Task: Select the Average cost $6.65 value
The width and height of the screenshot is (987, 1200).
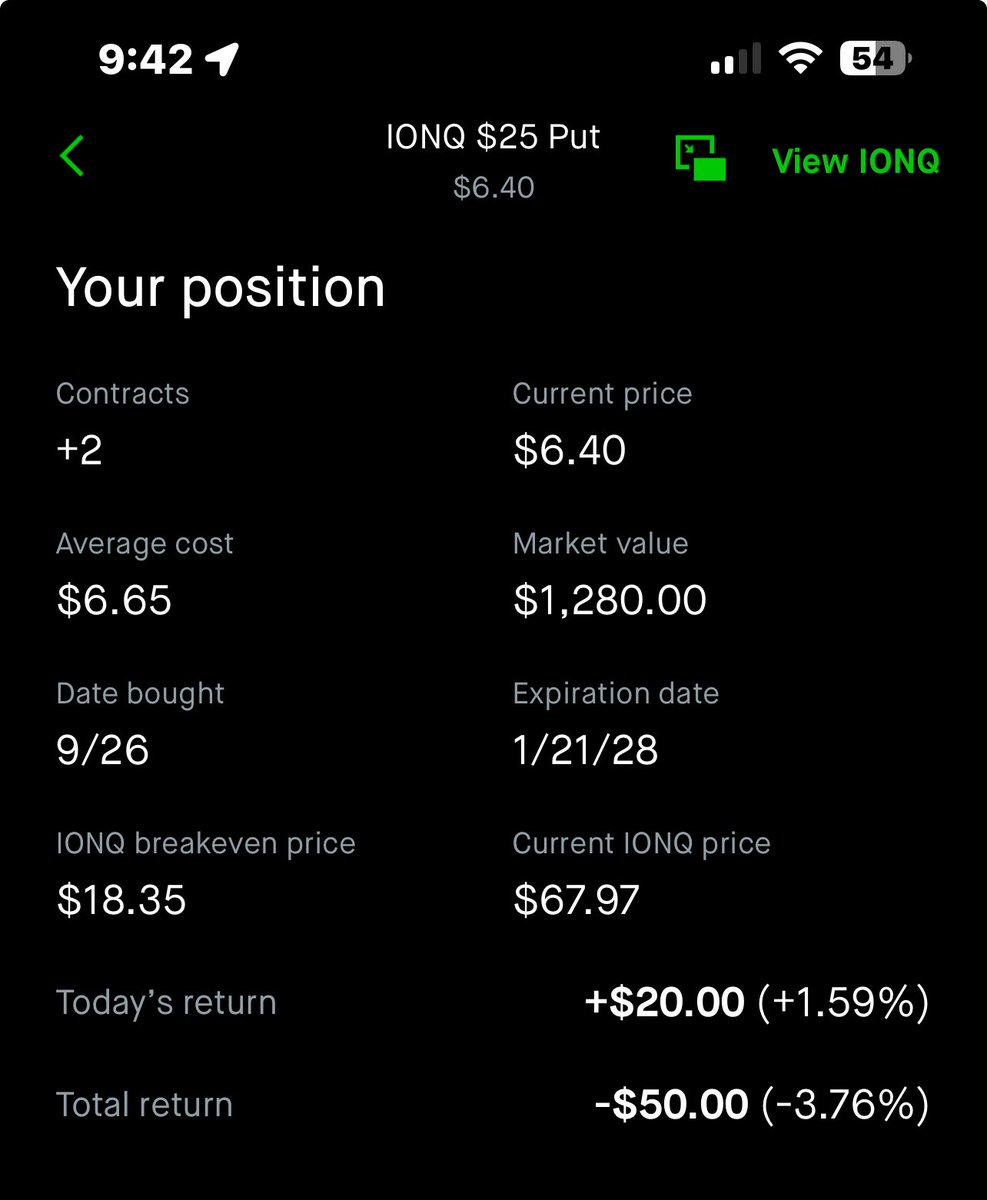Action: (x=114, y=600)
